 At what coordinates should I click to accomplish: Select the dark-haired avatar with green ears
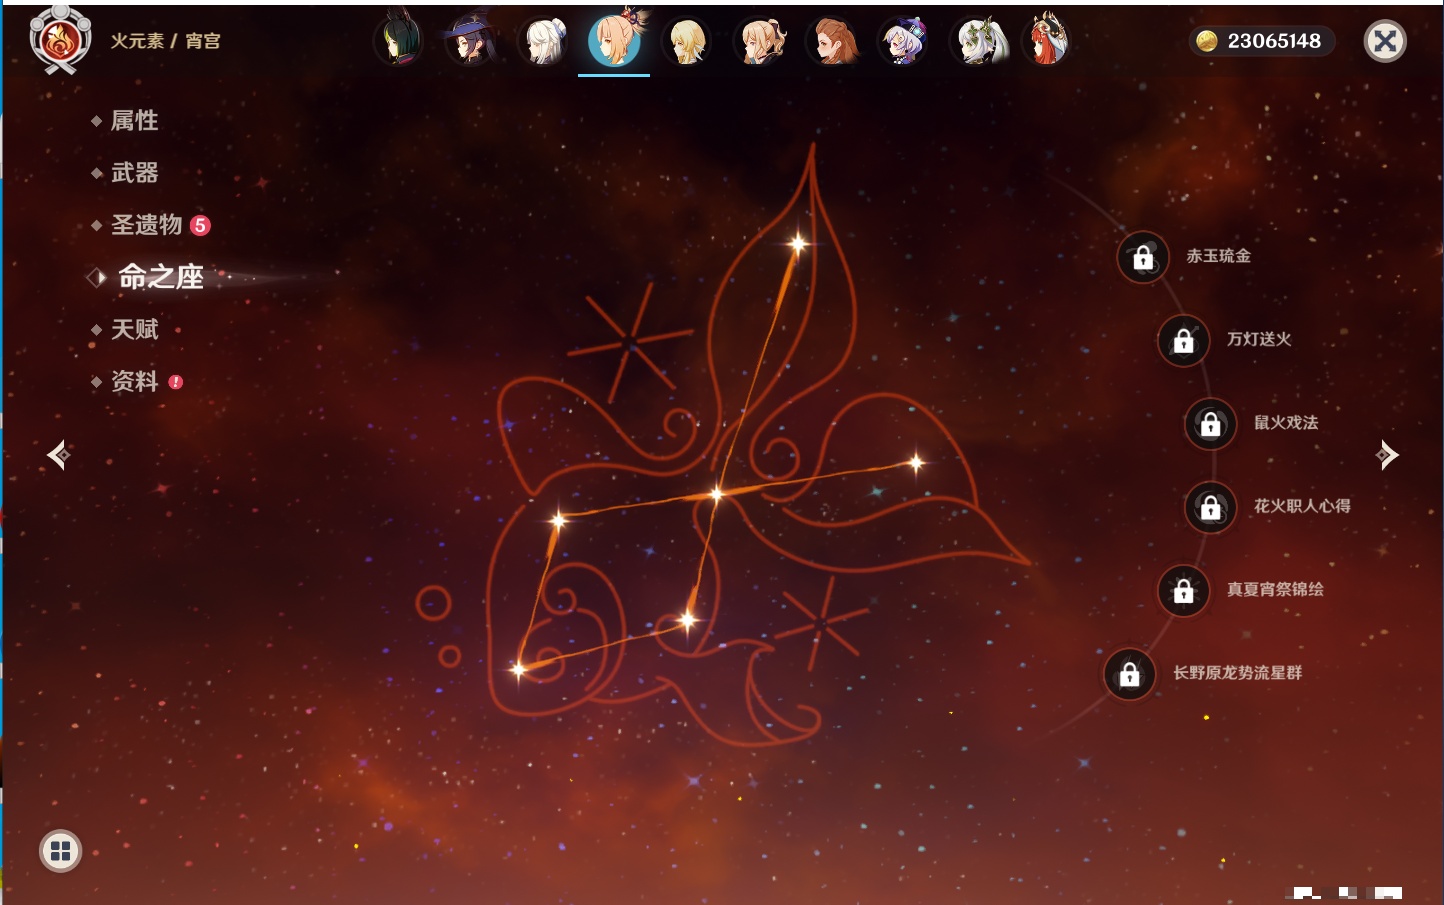coord(398,41)
